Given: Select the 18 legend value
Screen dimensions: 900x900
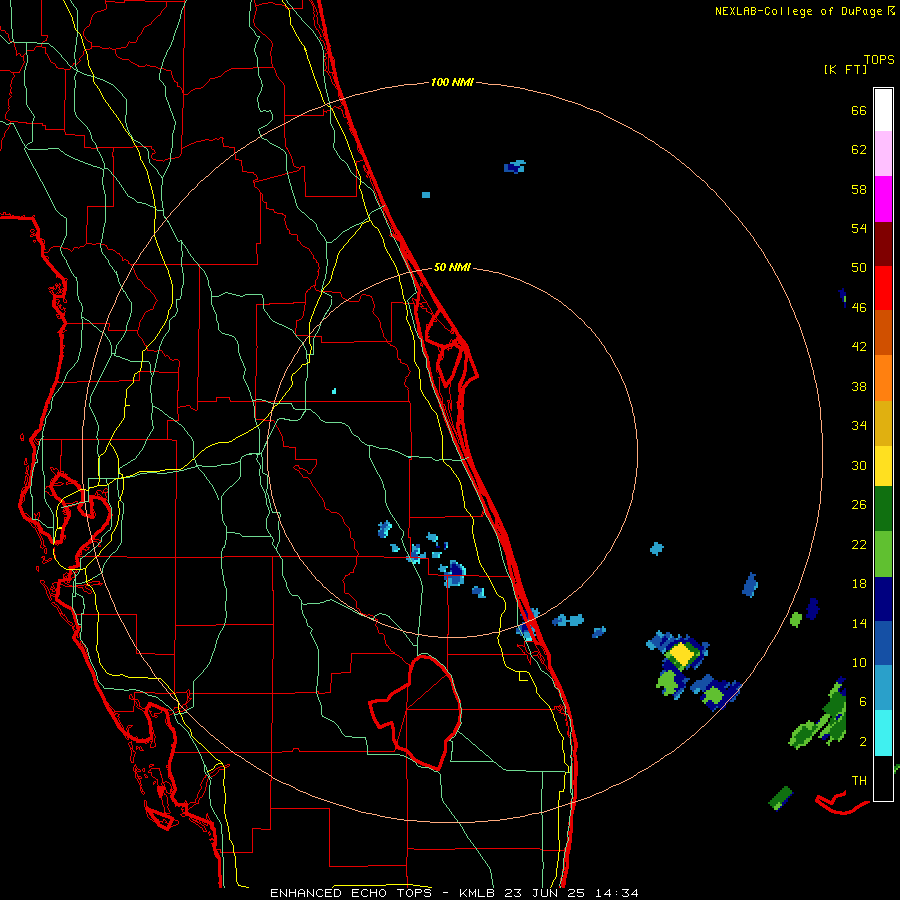Looking at the screenshot, I should point(859,584).
